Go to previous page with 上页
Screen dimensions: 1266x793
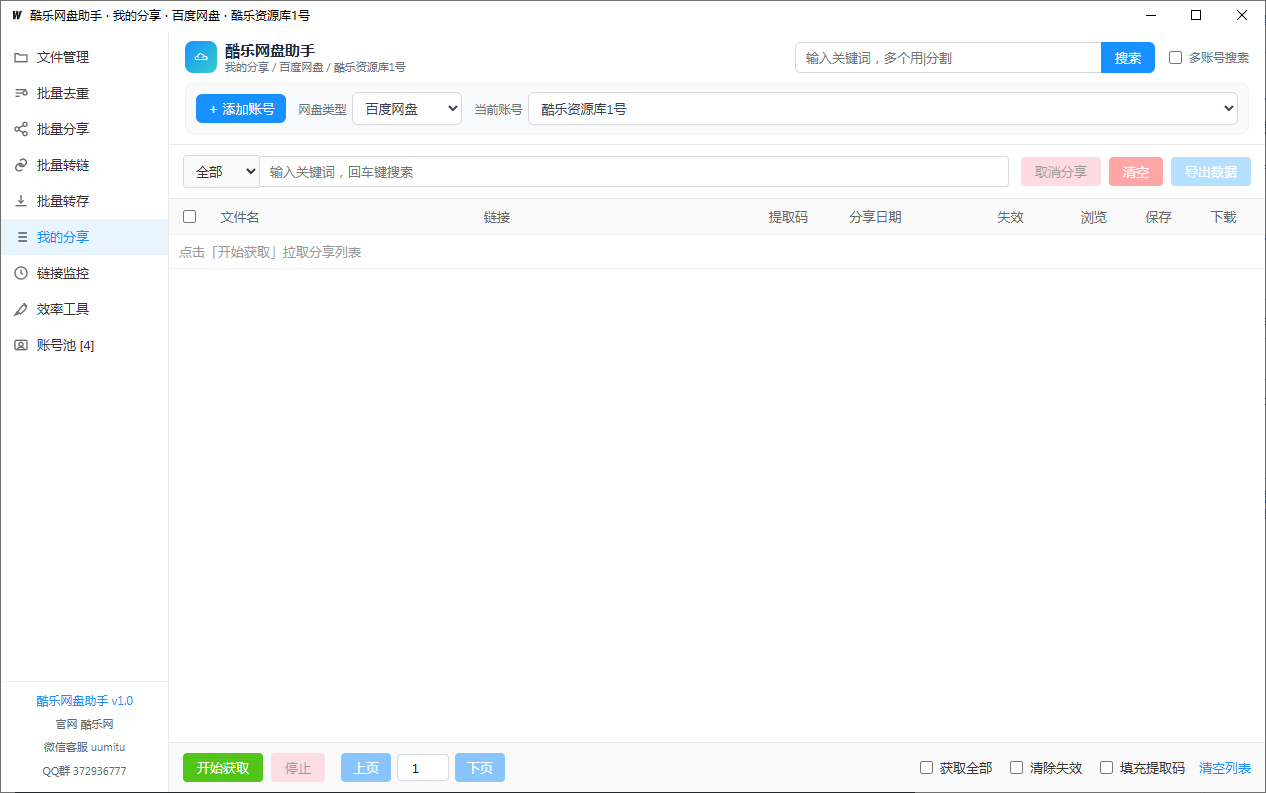coord(366,768)
